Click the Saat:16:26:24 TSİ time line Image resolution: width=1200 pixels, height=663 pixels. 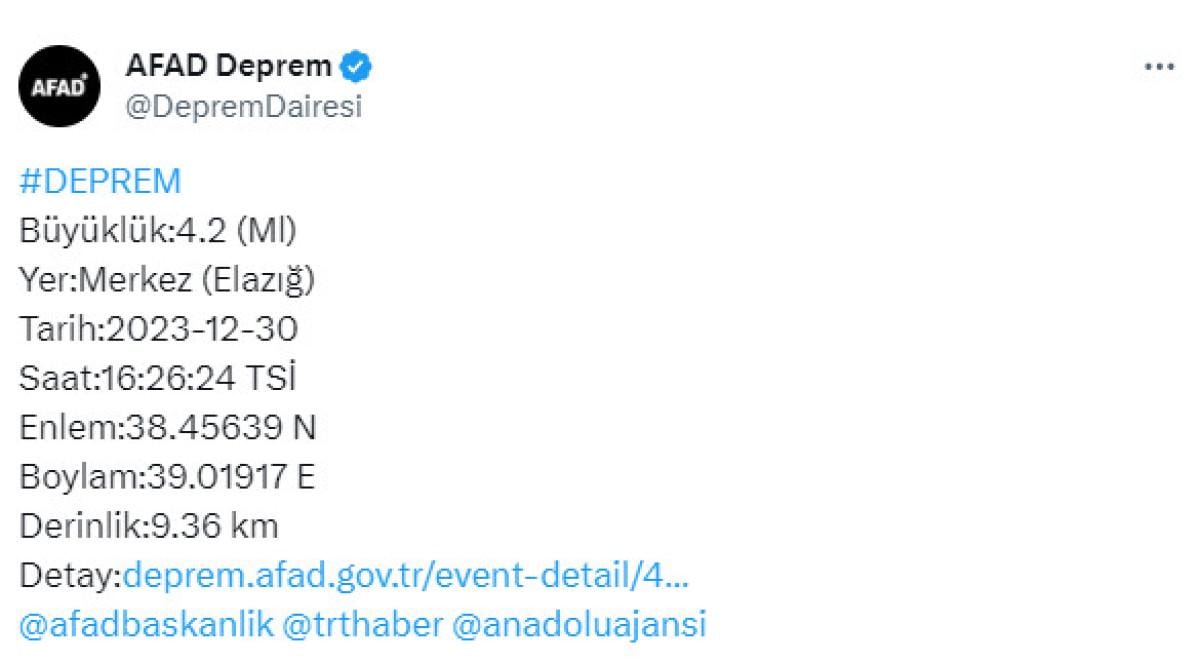pos(158,379)
